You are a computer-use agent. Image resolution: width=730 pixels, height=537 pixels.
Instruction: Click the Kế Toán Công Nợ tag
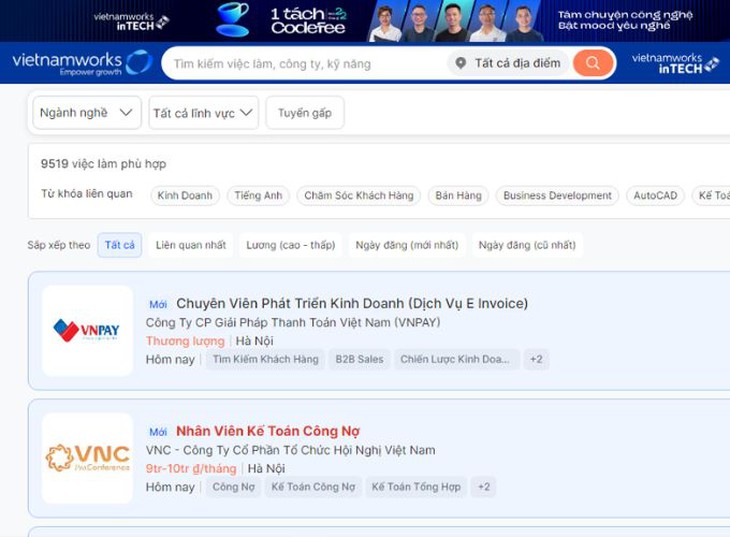[x=313, y=487]
